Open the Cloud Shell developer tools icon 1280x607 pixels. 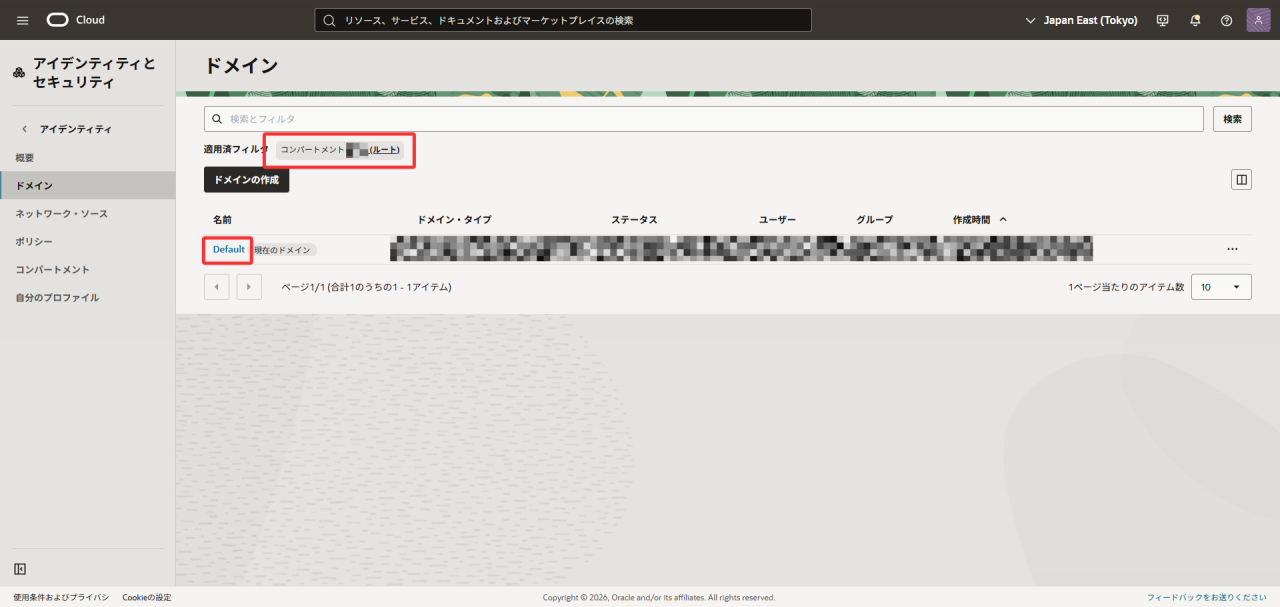(x=1162, y=20)
